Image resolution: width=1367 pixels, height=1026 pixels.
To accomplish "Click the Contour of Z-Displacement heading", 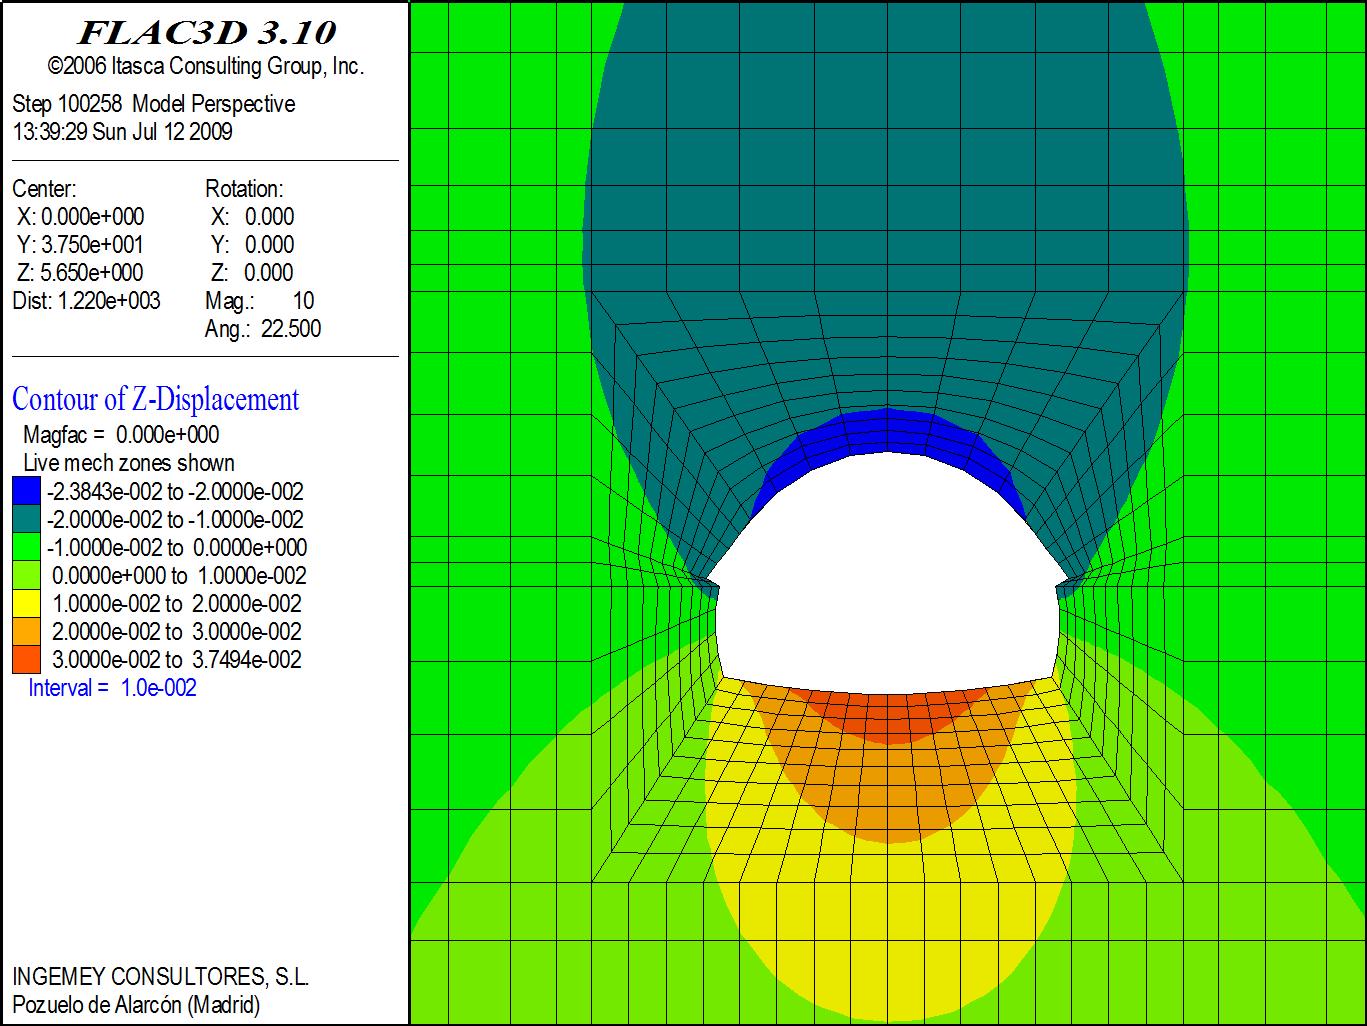I will pos(155,399).
